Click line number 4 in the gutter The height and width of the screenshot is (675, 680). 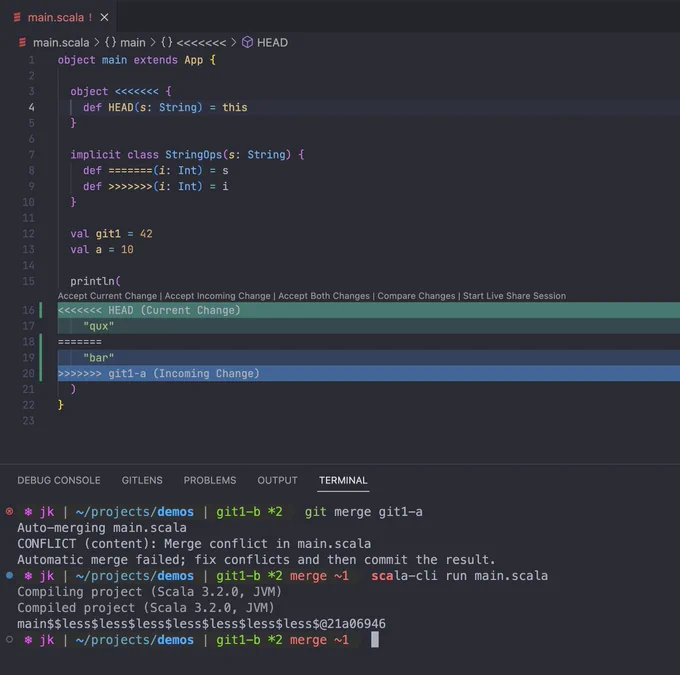tap(31, 107)
